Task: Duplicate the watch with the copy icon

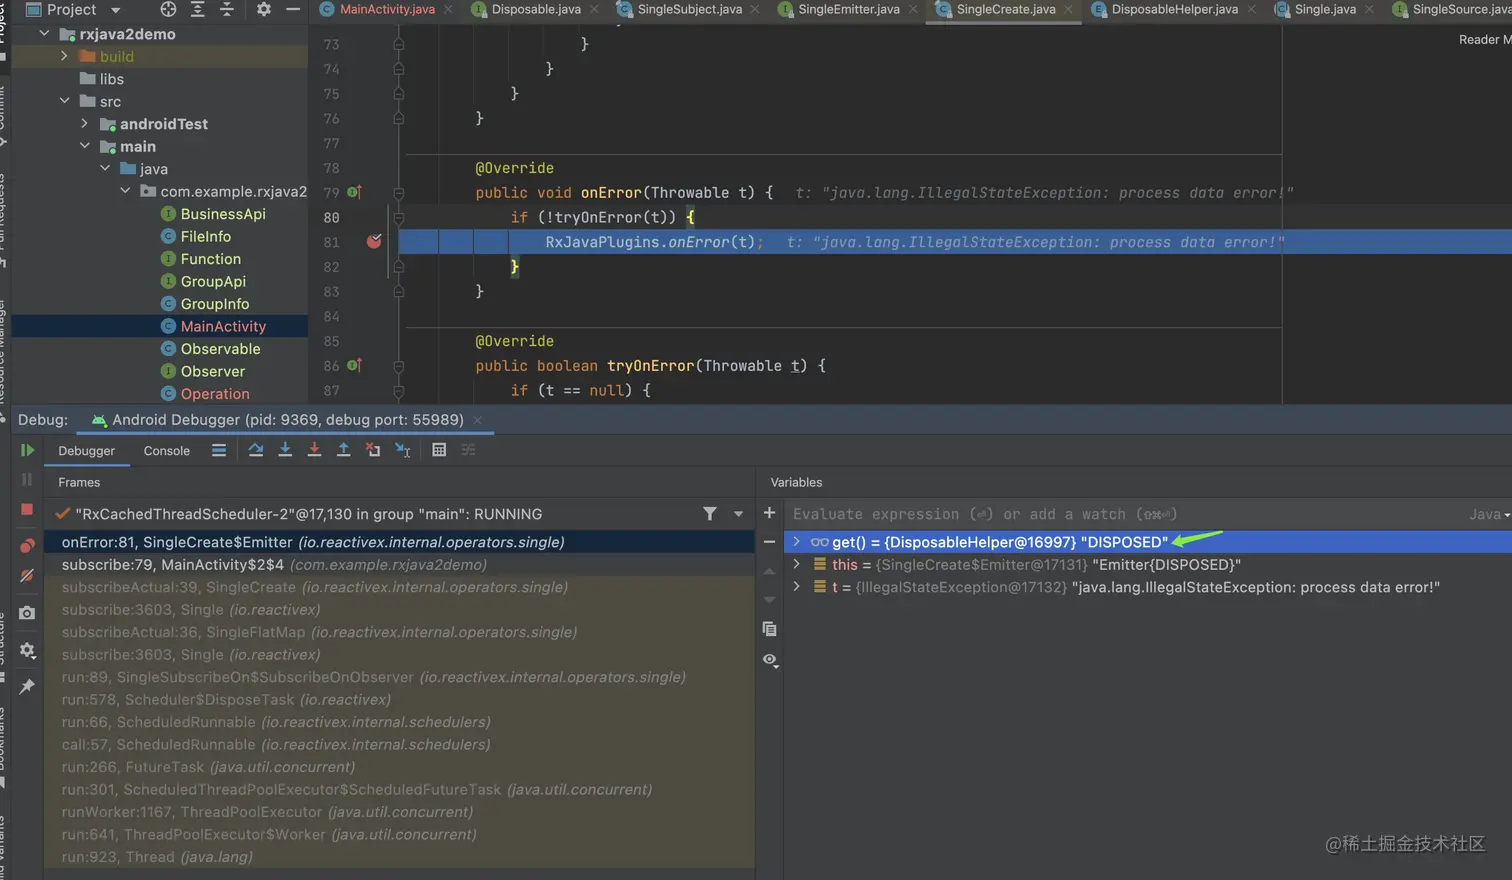Action: tap(769, 629)
